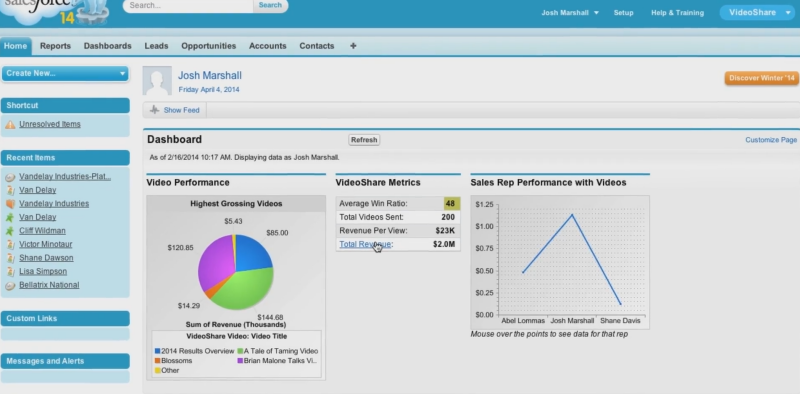800x394 pixels.
Task: Focus the Search input field
Action: (x=188, y=5)
